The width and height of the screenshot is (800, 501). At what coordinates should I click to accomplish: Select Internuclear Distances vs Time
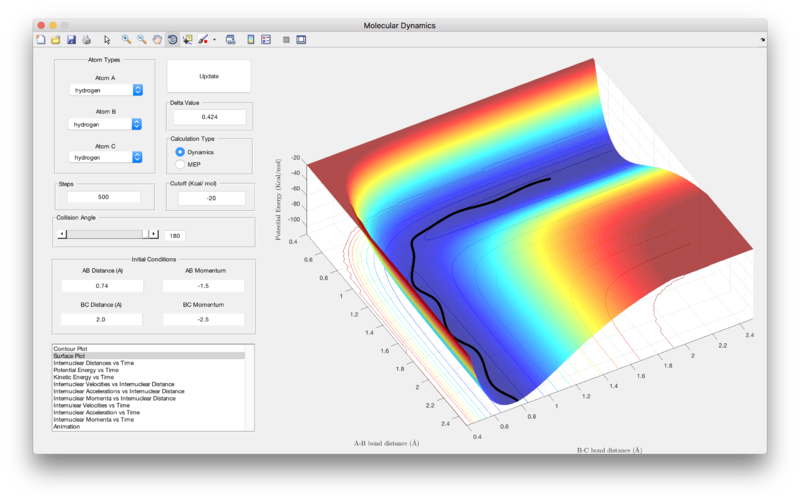point(148,363)
